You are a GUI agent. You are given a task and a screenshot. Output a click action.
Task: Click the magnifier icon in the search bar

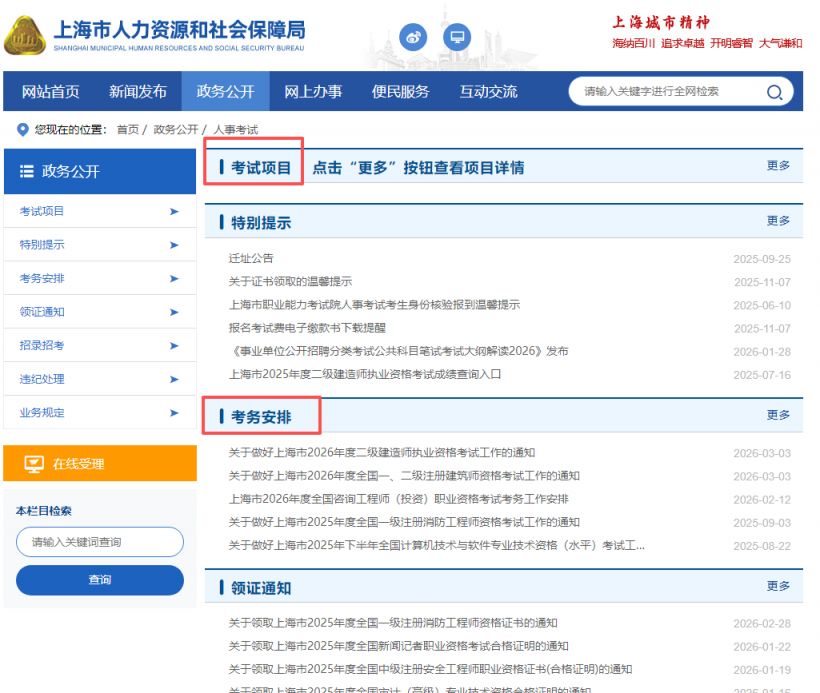(x=775, y=92)
